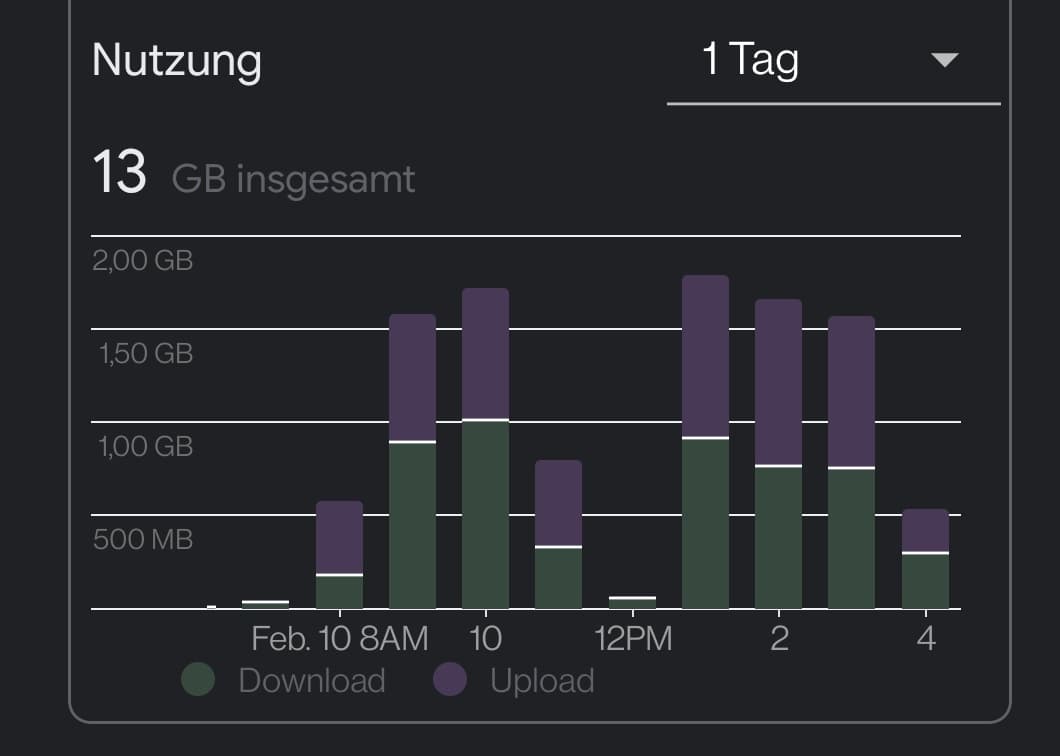Viewport: 1060px width, 756px height.
Task: Click the tiny usage bar above 12PM
Action: 632,602
